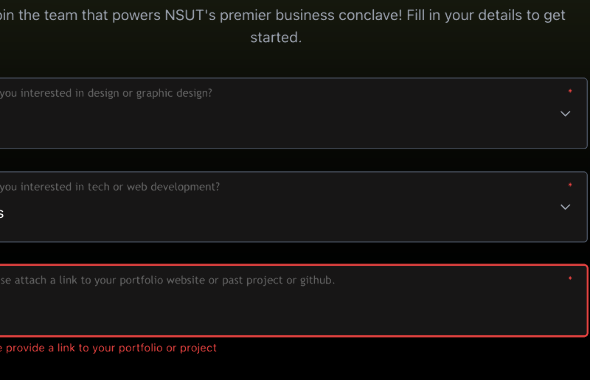This screenshot has width=590, height=380.
Task: Focus the portfolio or github link input
Action: point(293,300)
